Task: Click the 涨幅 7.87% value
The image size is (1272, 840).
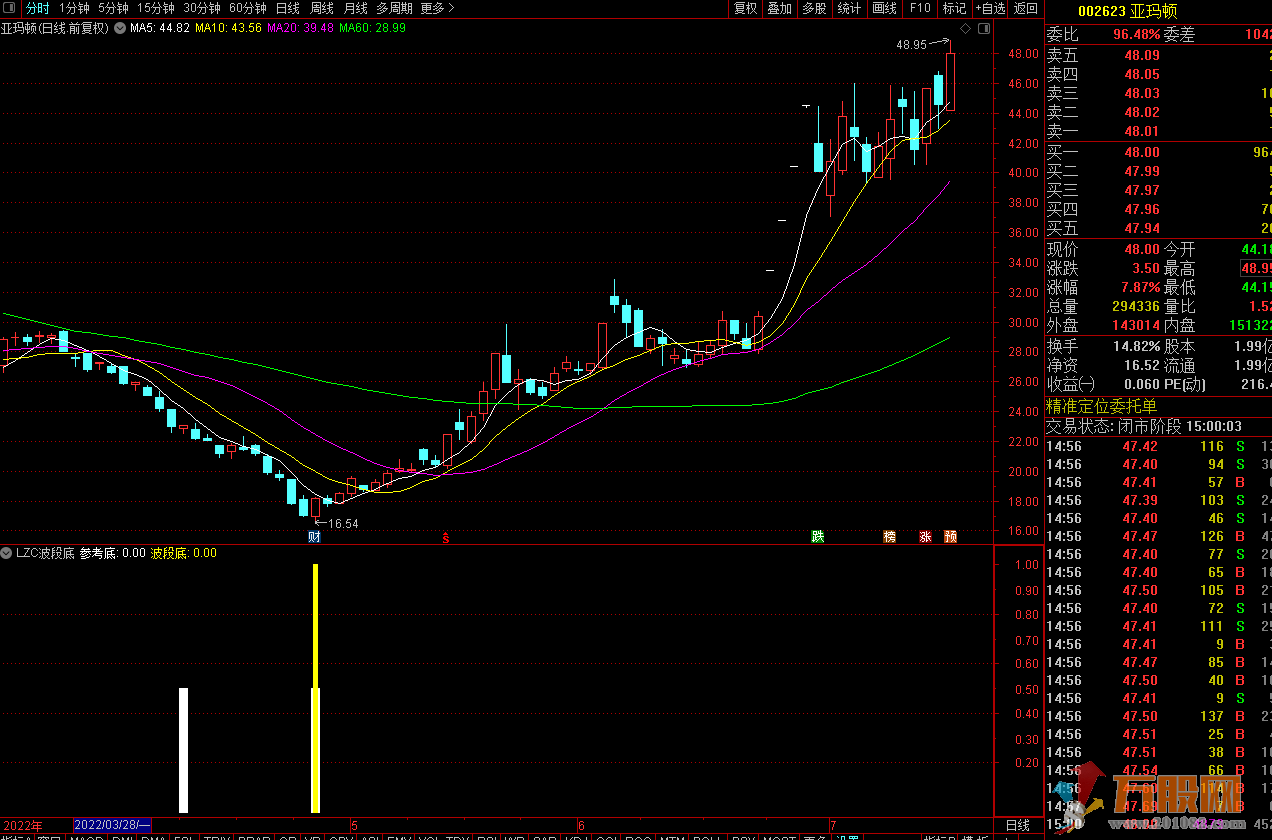Action: point(1139,288)
